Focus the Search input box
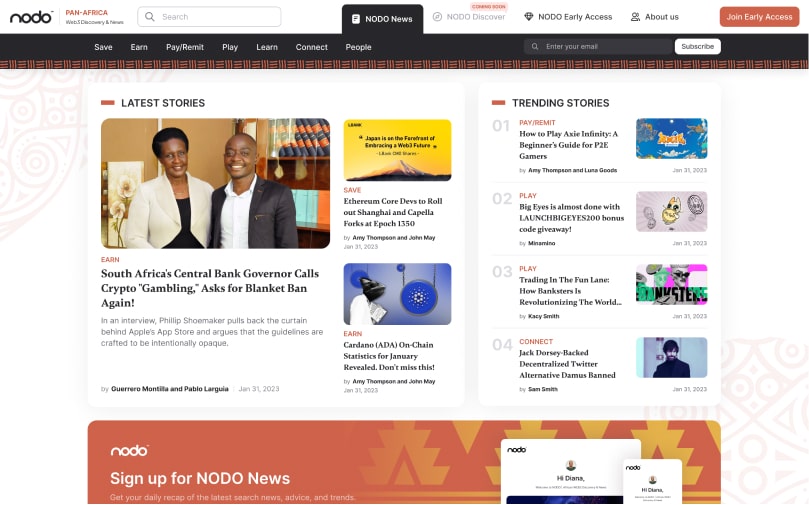The width and height of the screenshot is (809, 505). click(x=217, y=17)
